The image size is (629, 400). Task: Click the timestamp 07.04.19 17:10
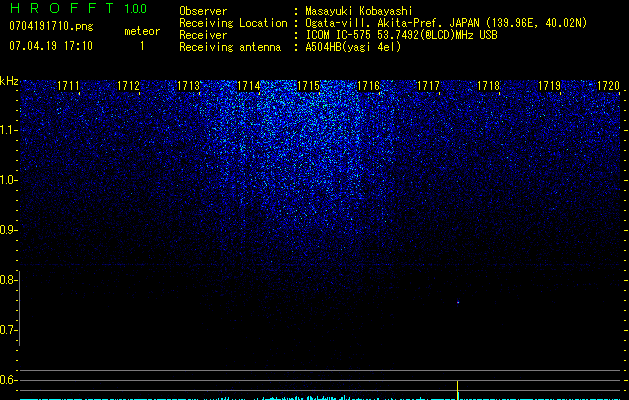(51, 45)
